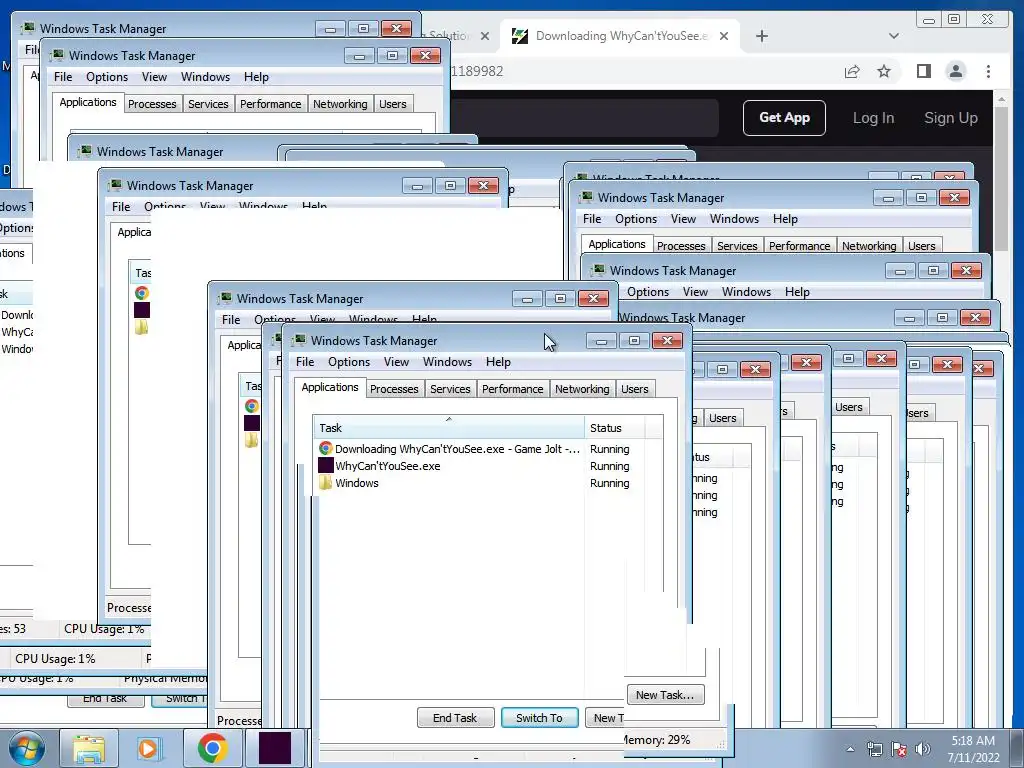The width and height of the screenshot is (1024, 768).
Task: Open Options menu in front Task Manager
Action: [349, 362]
